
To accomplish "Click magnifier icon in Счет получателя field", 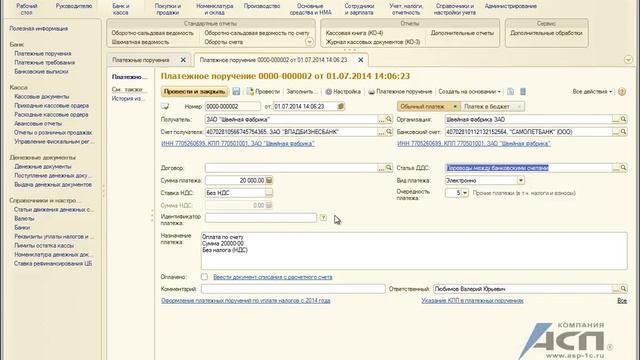I will coord(389,132).
